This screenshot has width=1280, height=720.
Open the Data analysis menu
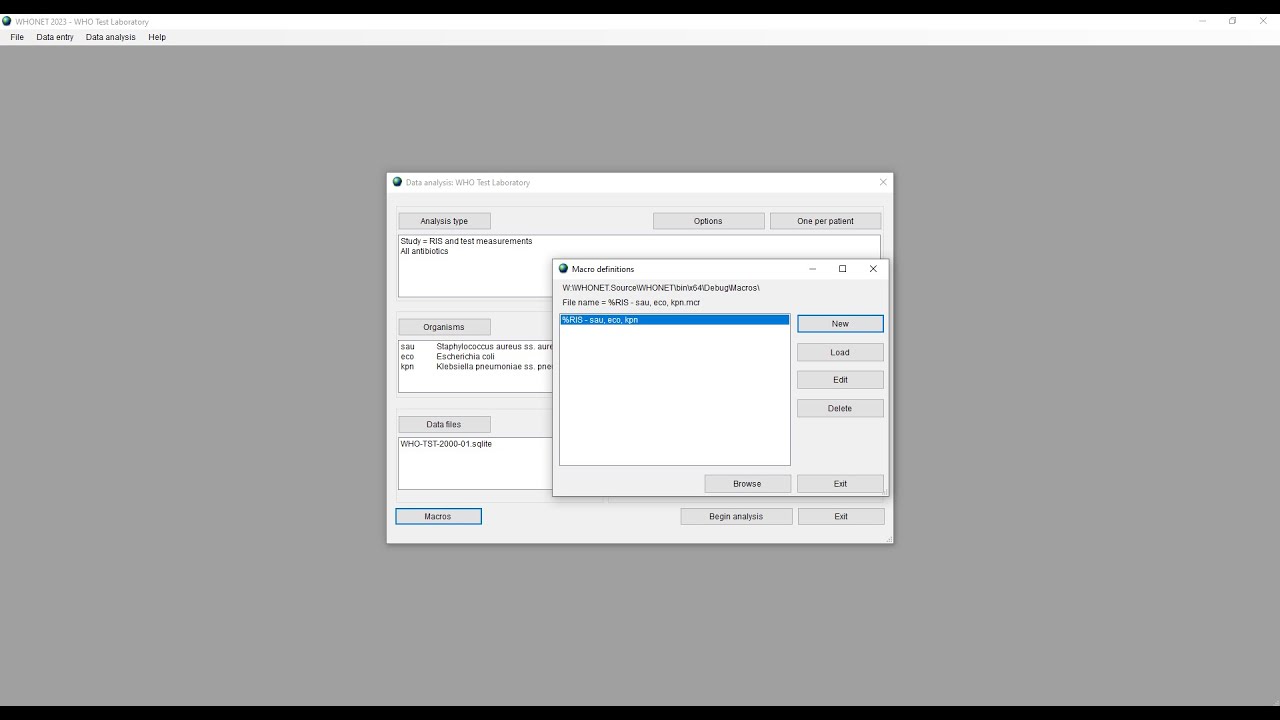(x=111, y=37)
